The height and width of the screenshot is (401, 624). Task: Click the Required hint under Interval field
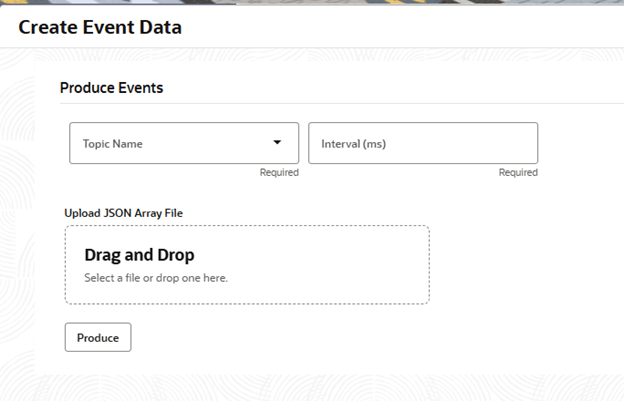(518, 172)
